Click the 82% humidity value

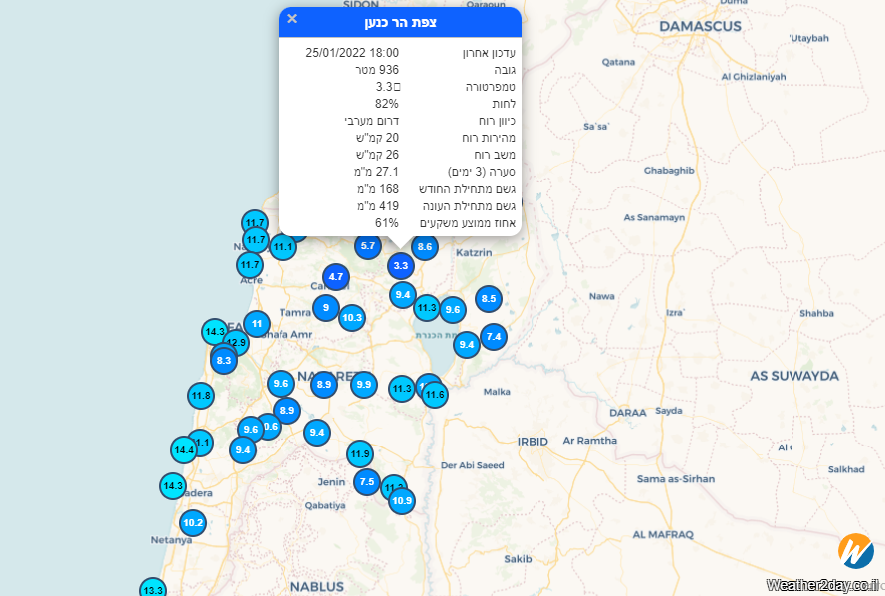pyautogui.click(x=387, y=104)
